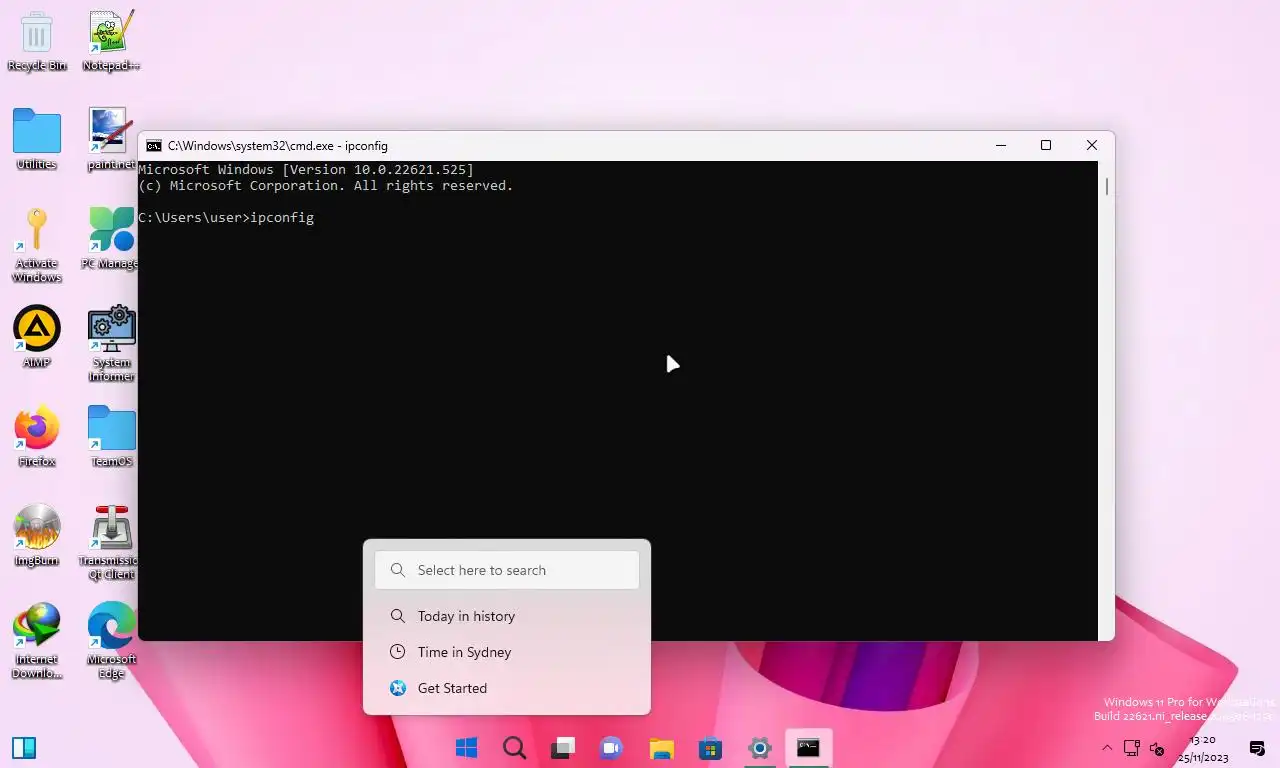Viewport: 1280px width, 768px height.
Task: Open Notepad++ desktop shortcut
Action: [111, 42]
